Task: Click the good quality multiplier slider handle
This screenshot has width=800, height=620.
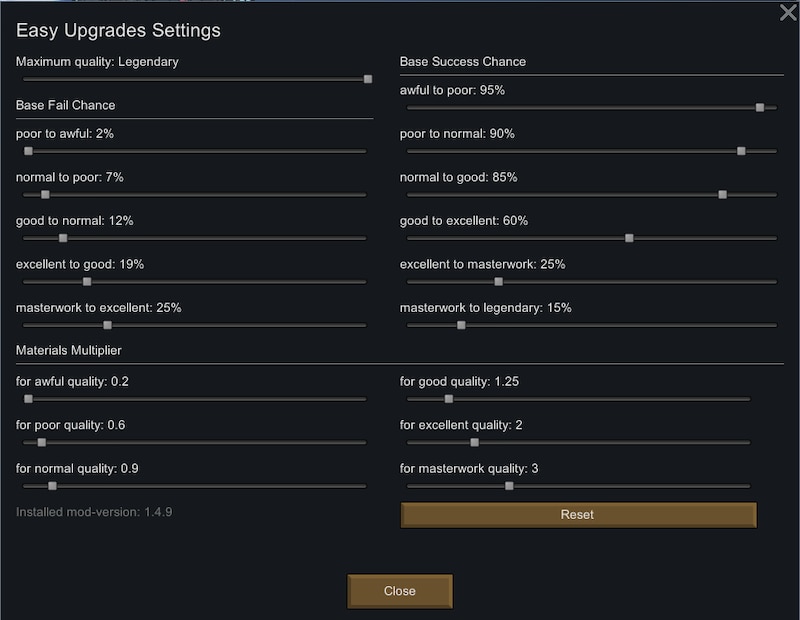Action: click(448, 399)
